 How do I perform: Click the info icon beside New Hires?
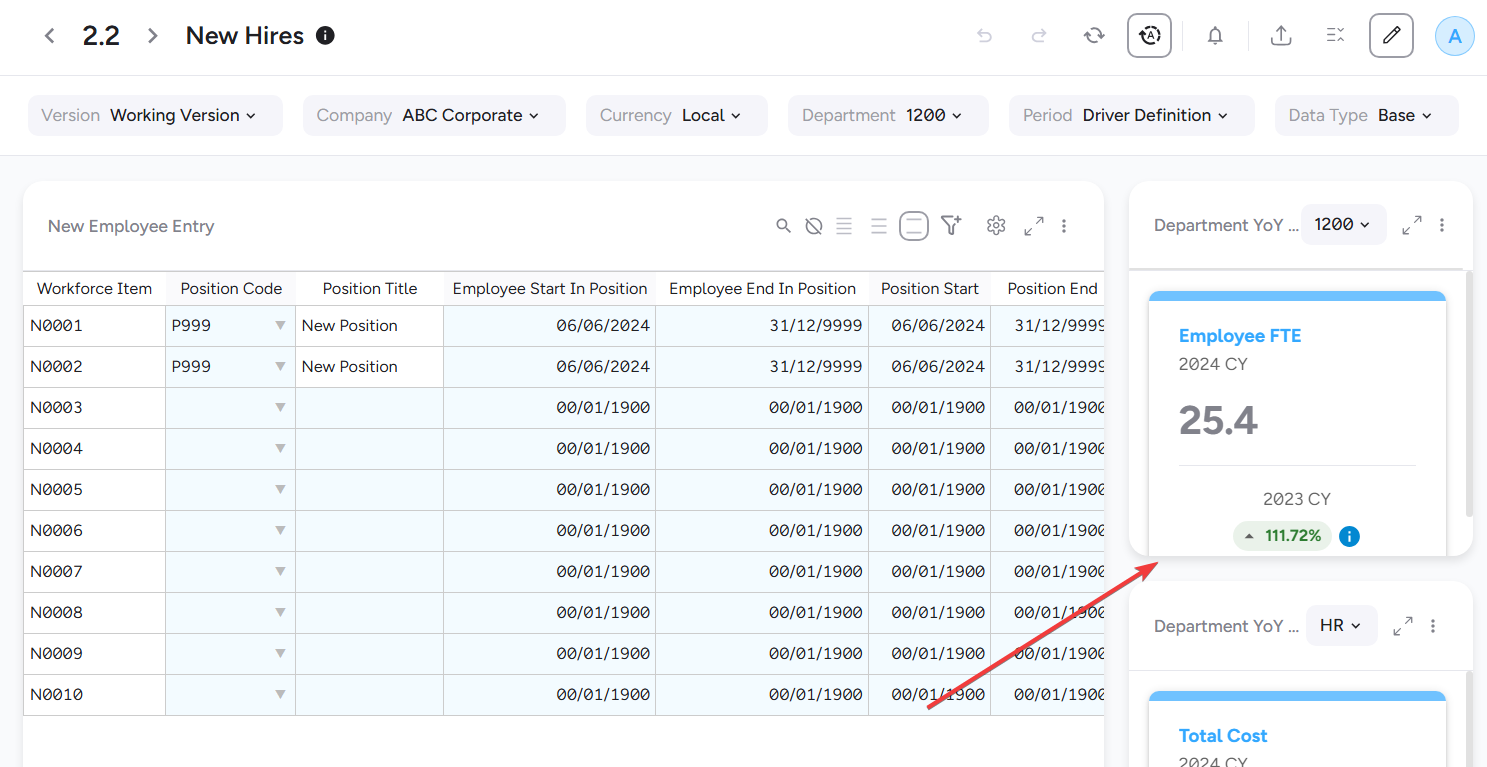(325, 36)
